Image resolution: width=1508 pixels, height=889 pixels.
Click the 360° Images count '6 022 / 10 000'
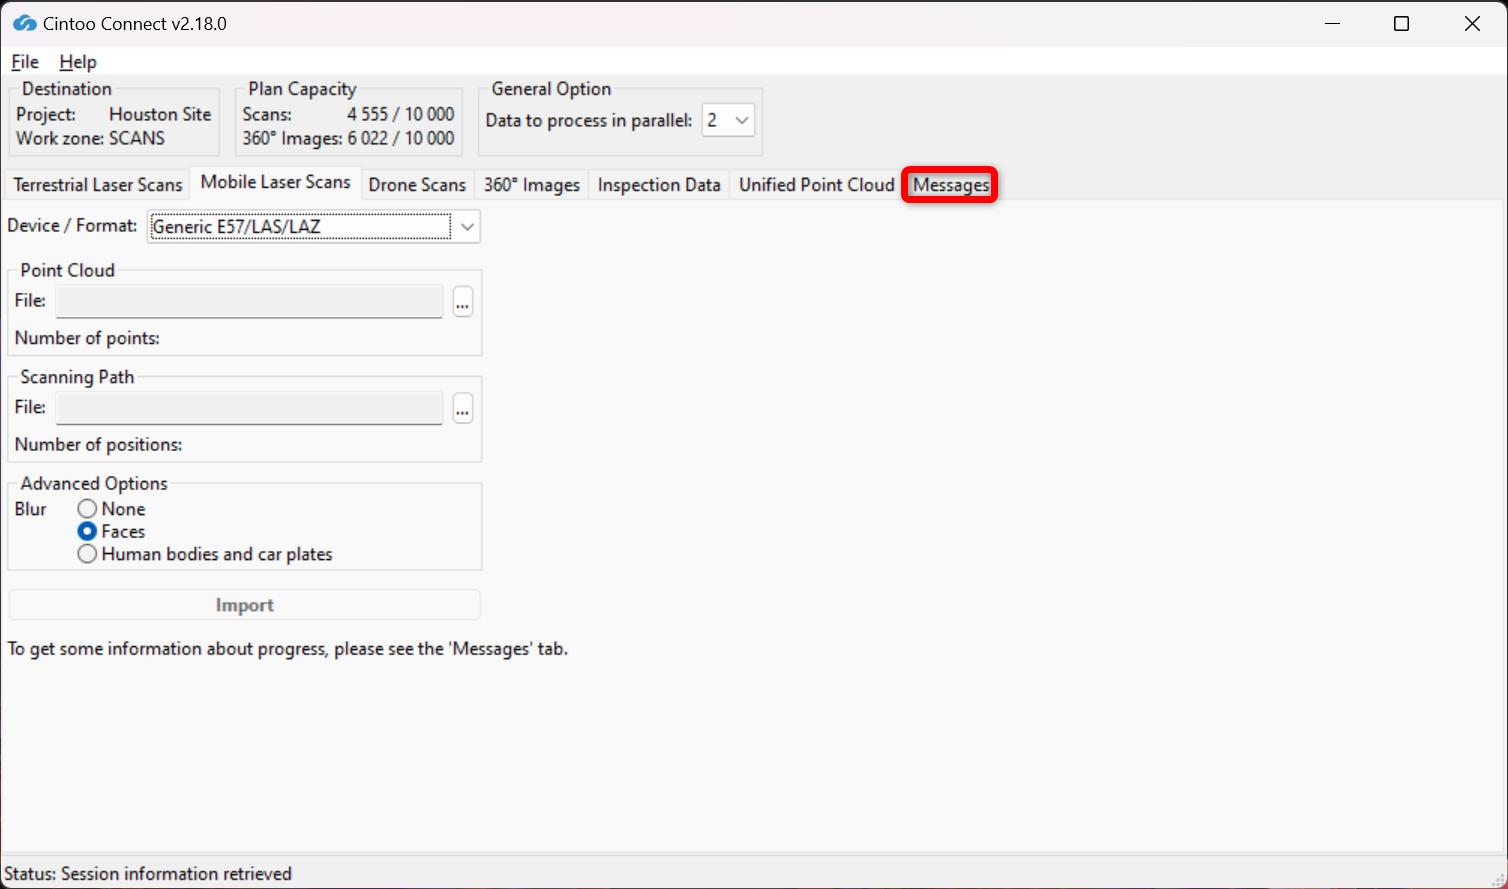click(401, 138)
